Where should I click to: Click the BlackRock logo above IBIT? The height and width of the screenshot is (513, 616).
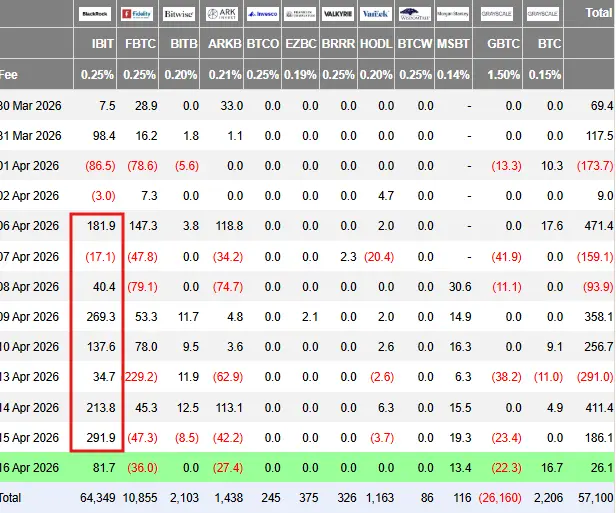tap(95, 14)
